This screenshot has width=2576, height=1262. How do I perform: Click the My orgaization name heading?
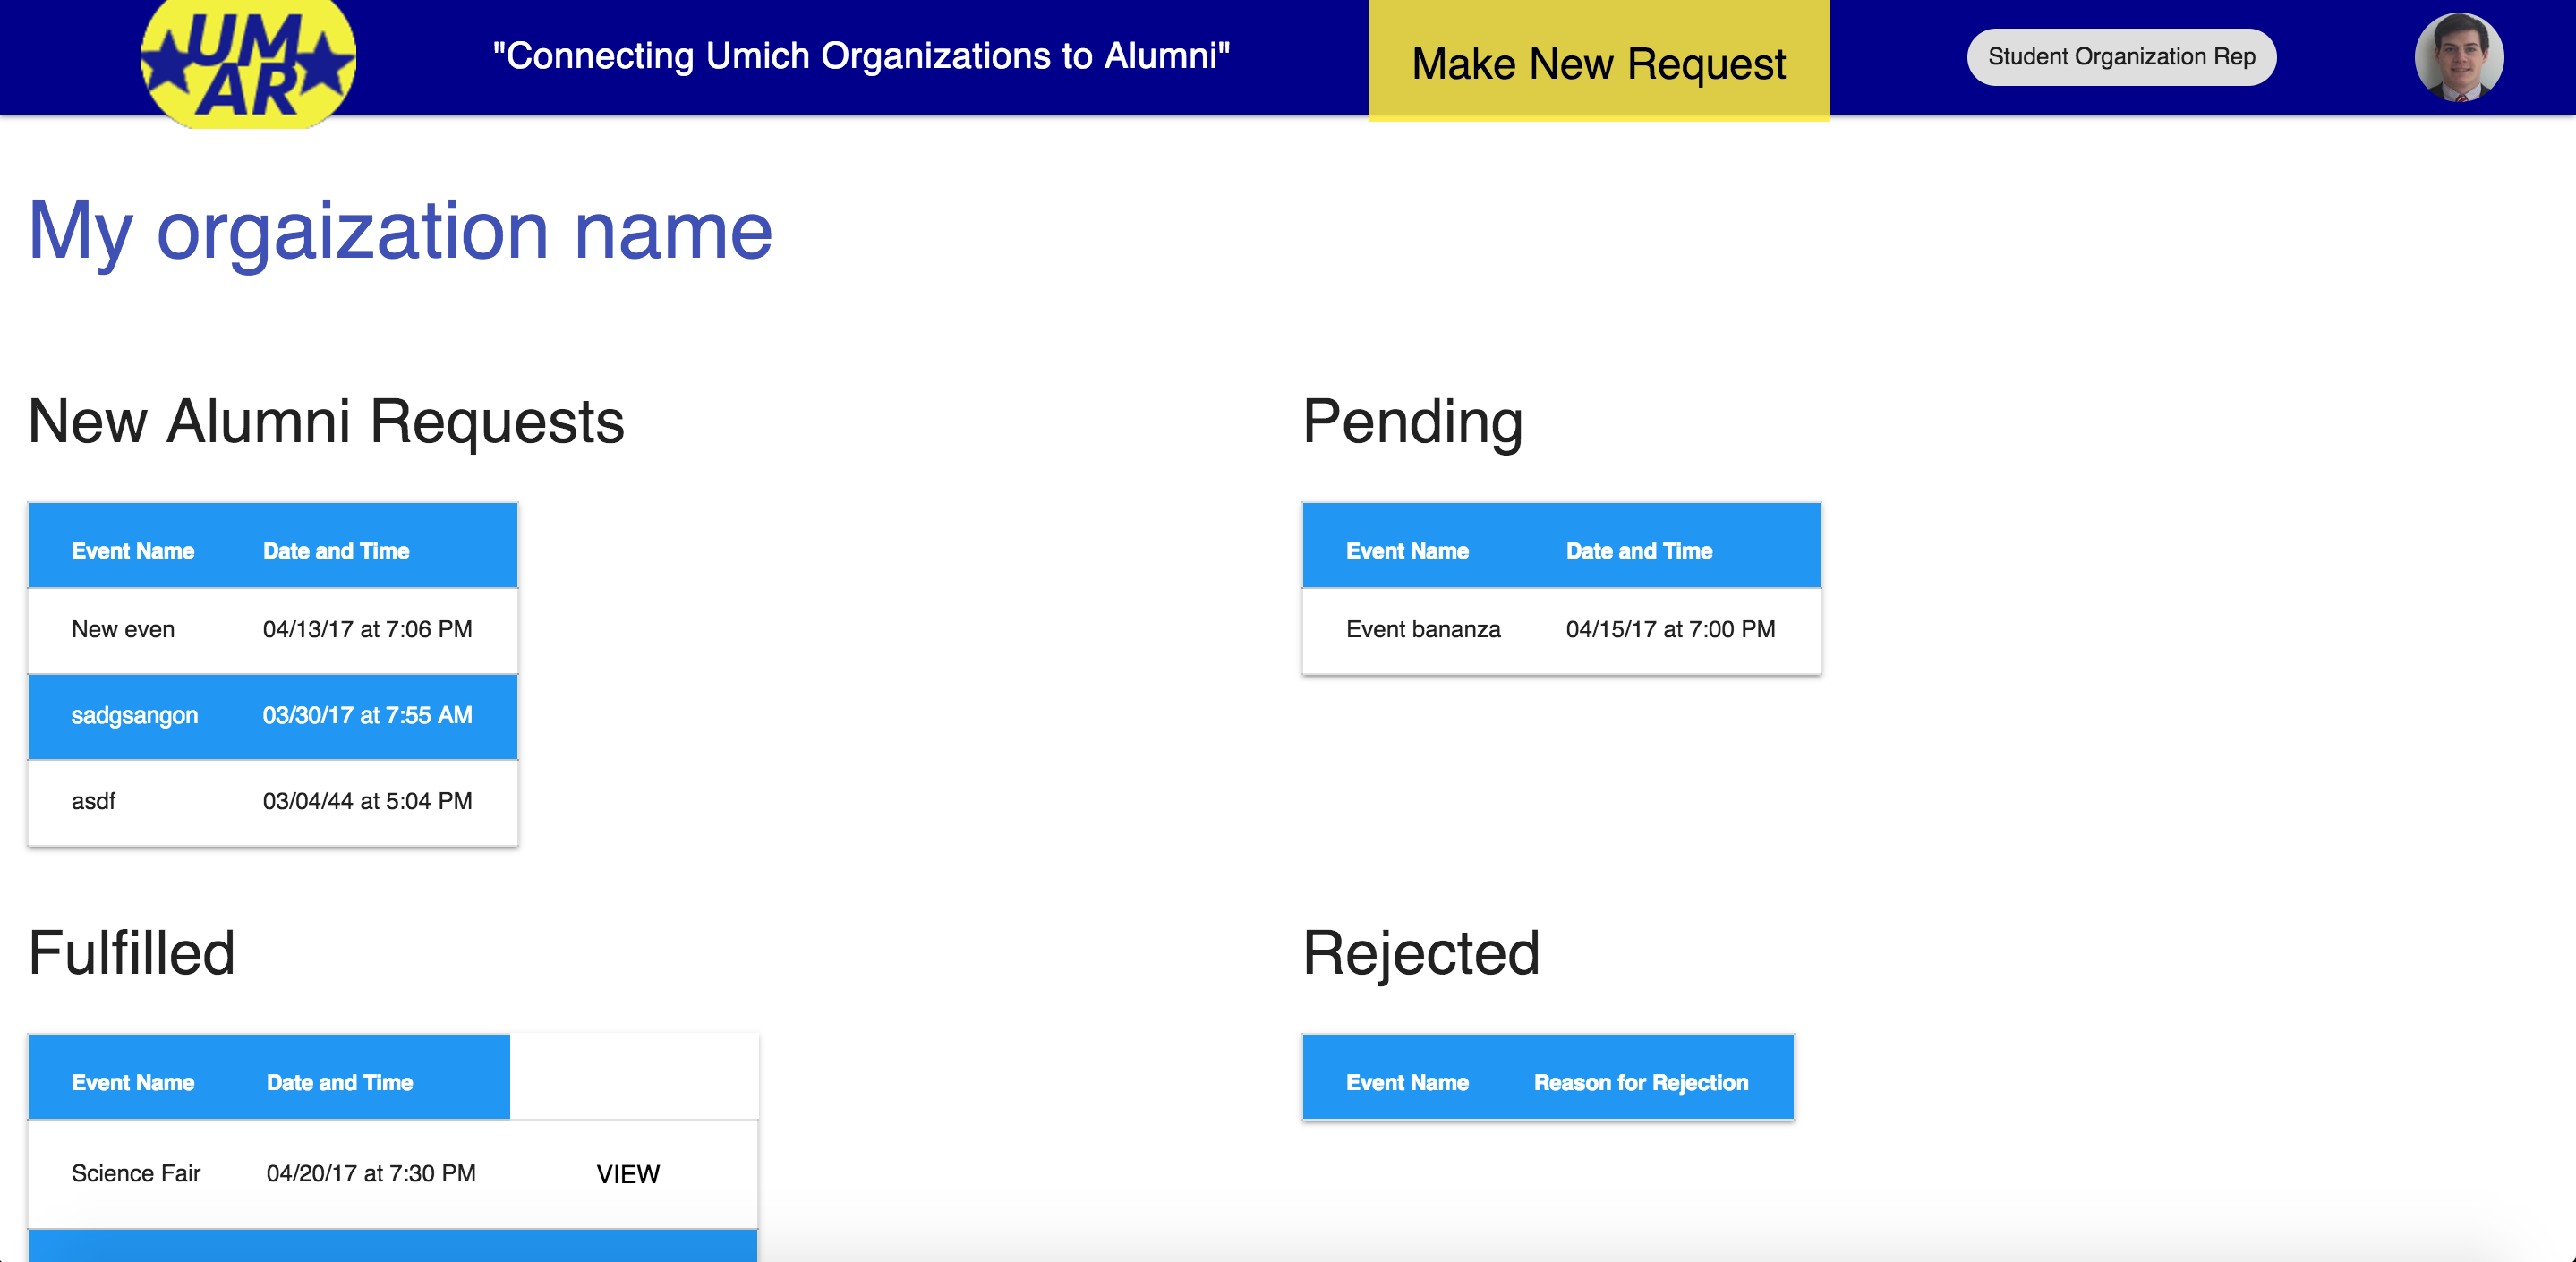pyautogui.click(x=400, y=231)
